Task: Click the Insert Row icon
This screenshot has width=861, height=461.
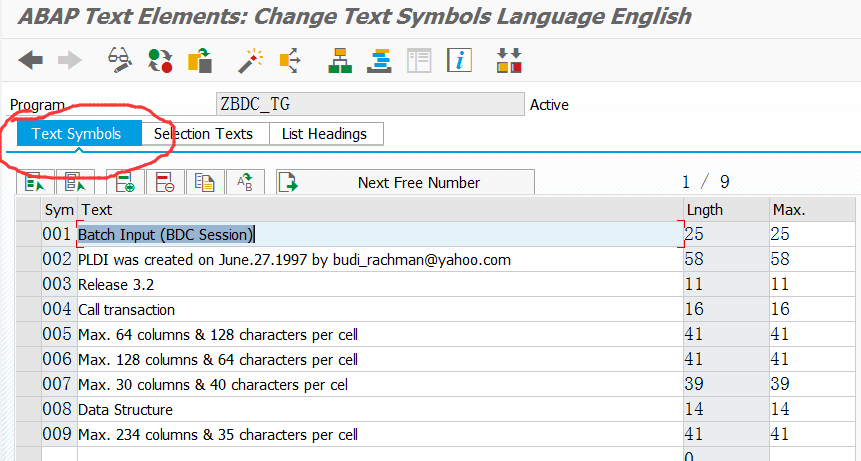Action: [125, 183]
